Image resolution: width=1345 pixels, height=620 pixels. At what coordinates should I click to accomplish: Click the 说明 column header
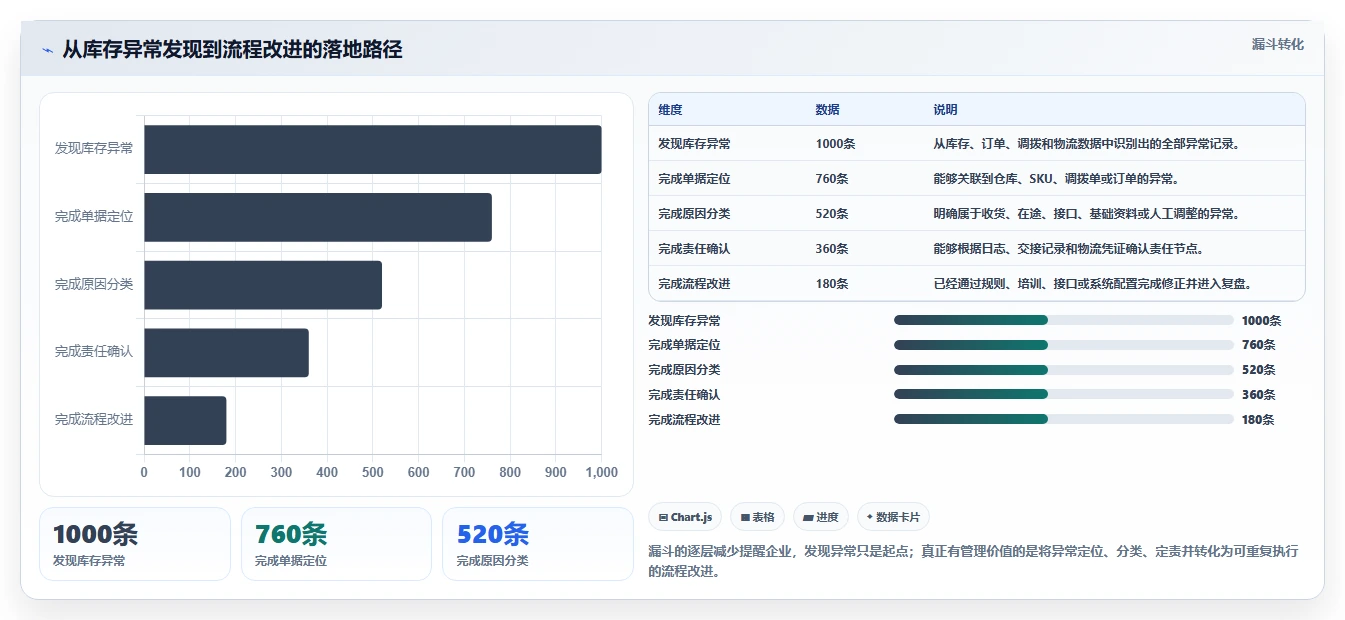coord(945,110)
